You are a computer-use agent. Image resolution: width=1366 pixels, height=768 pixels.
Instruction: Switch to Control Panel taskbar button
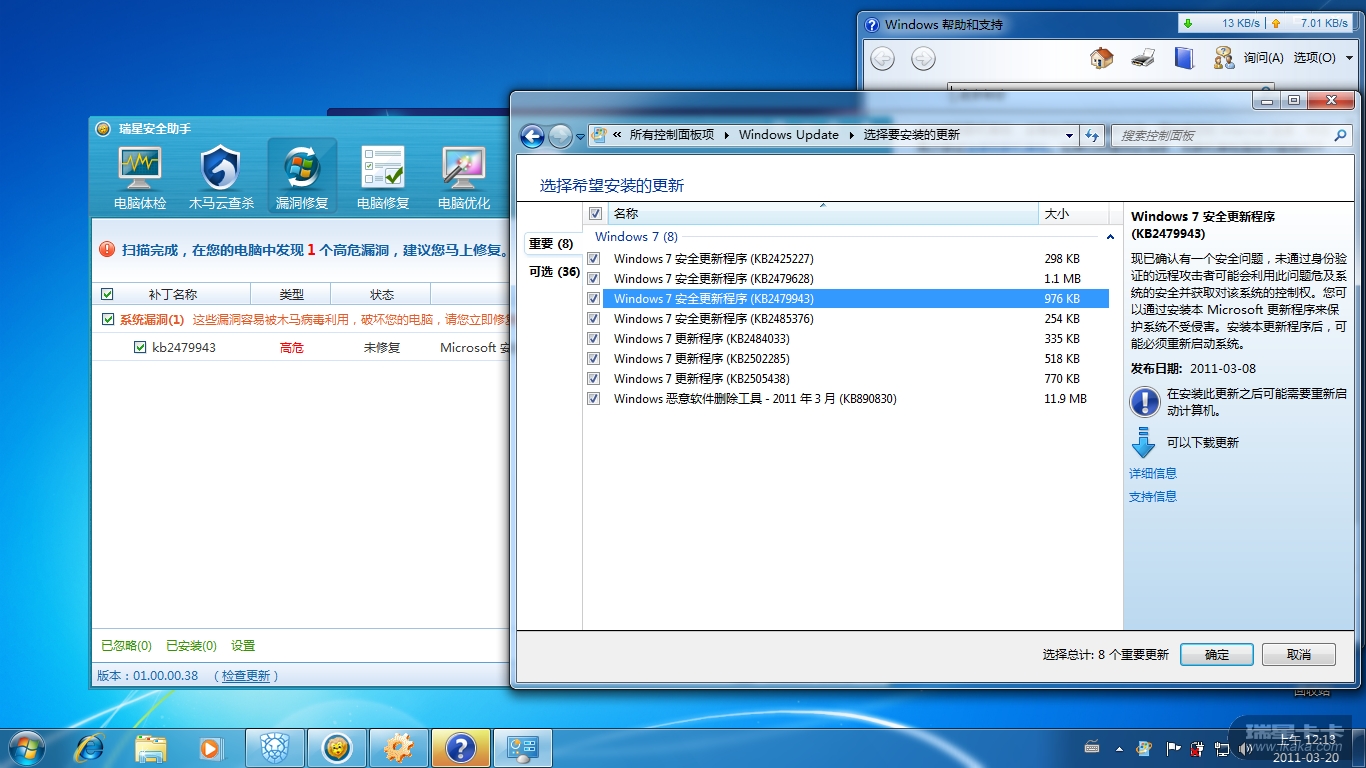point(523,747)
